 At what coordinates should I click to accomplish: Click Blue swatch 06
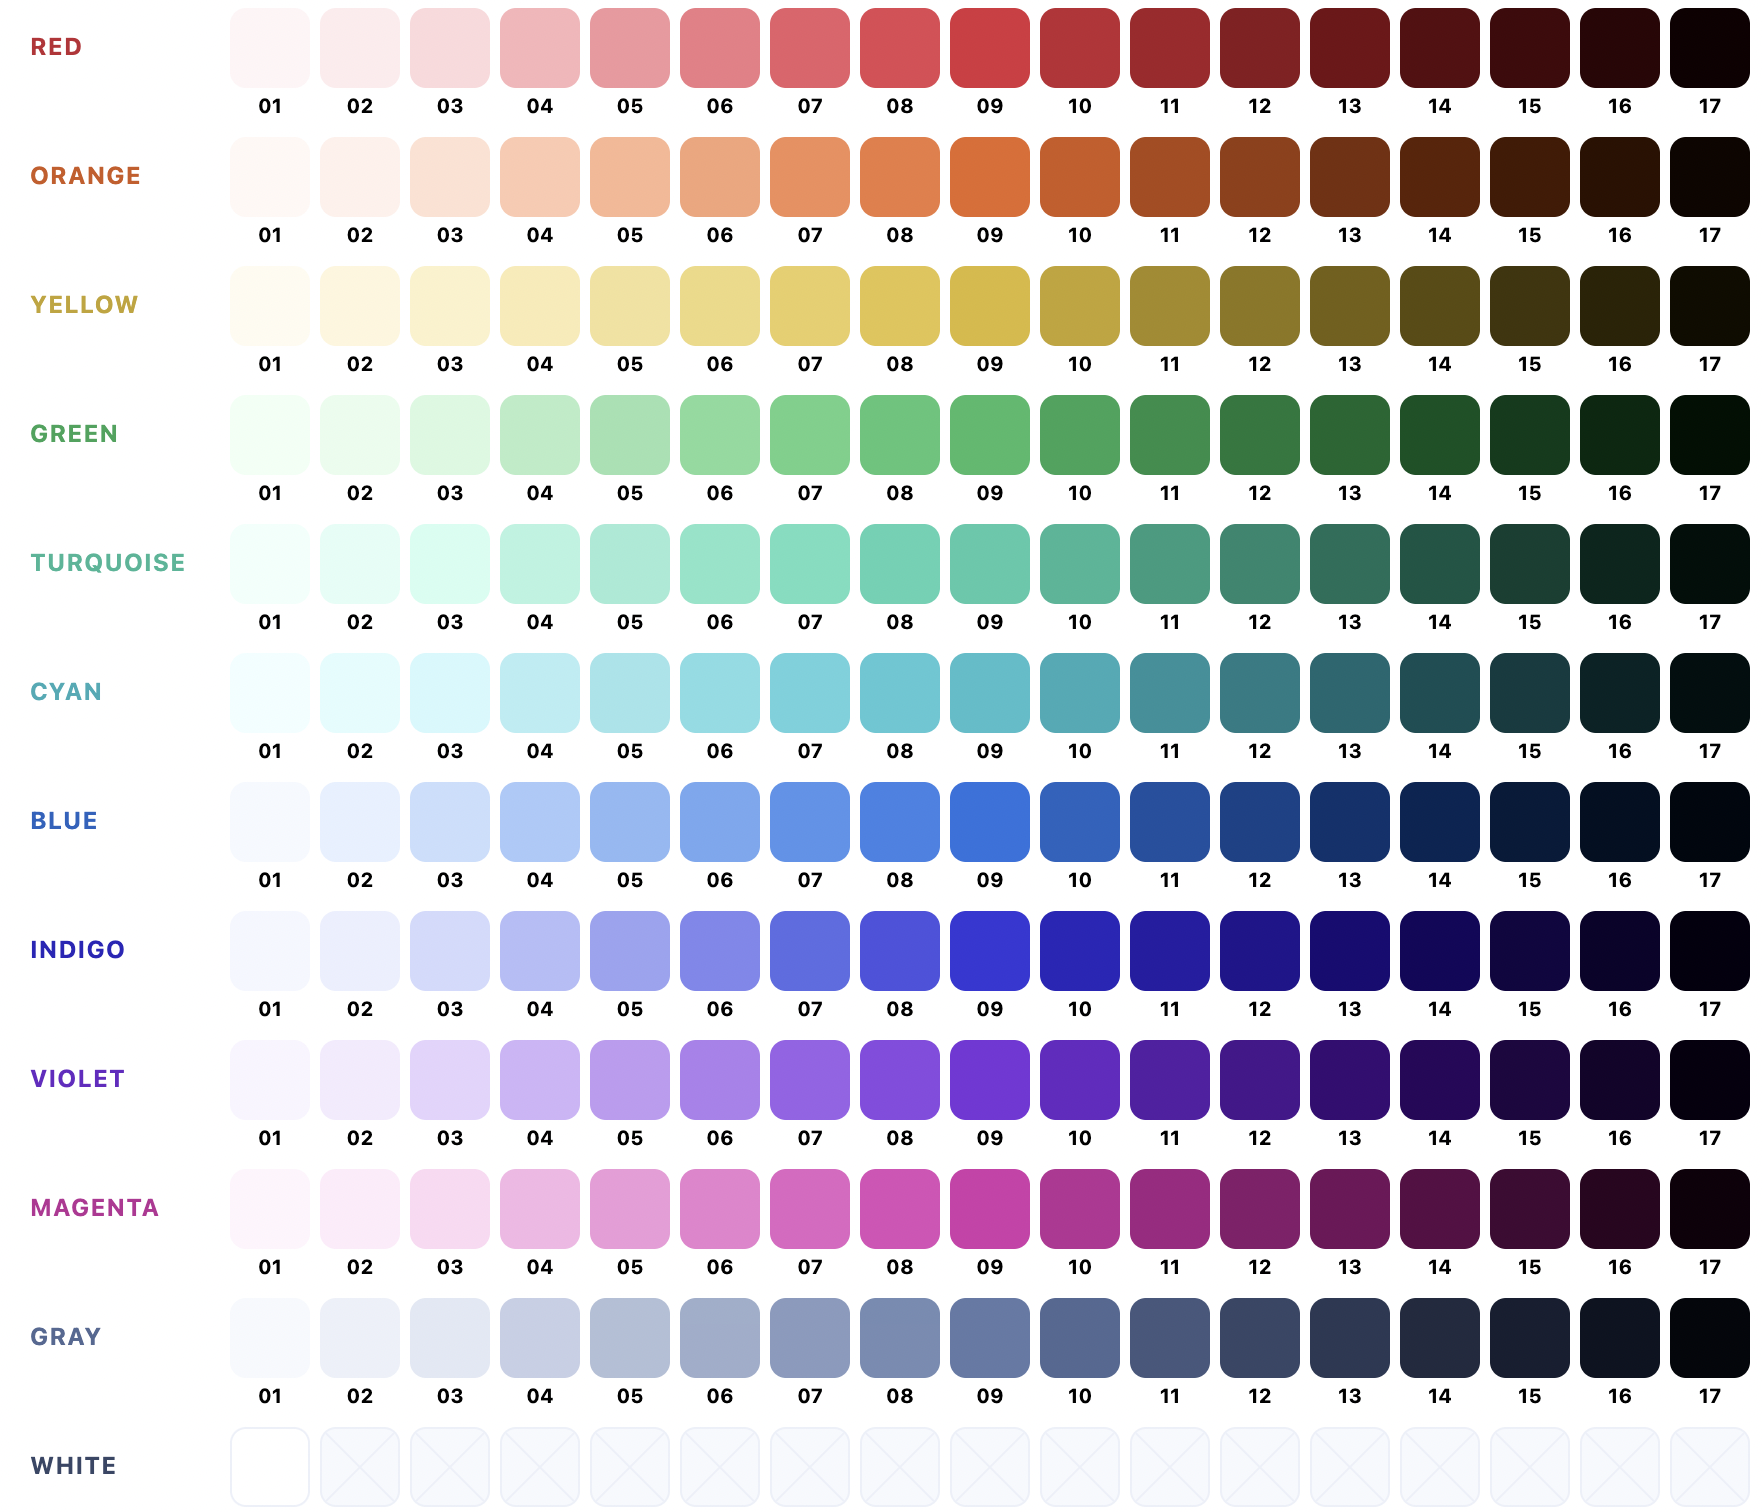(720, 822)
